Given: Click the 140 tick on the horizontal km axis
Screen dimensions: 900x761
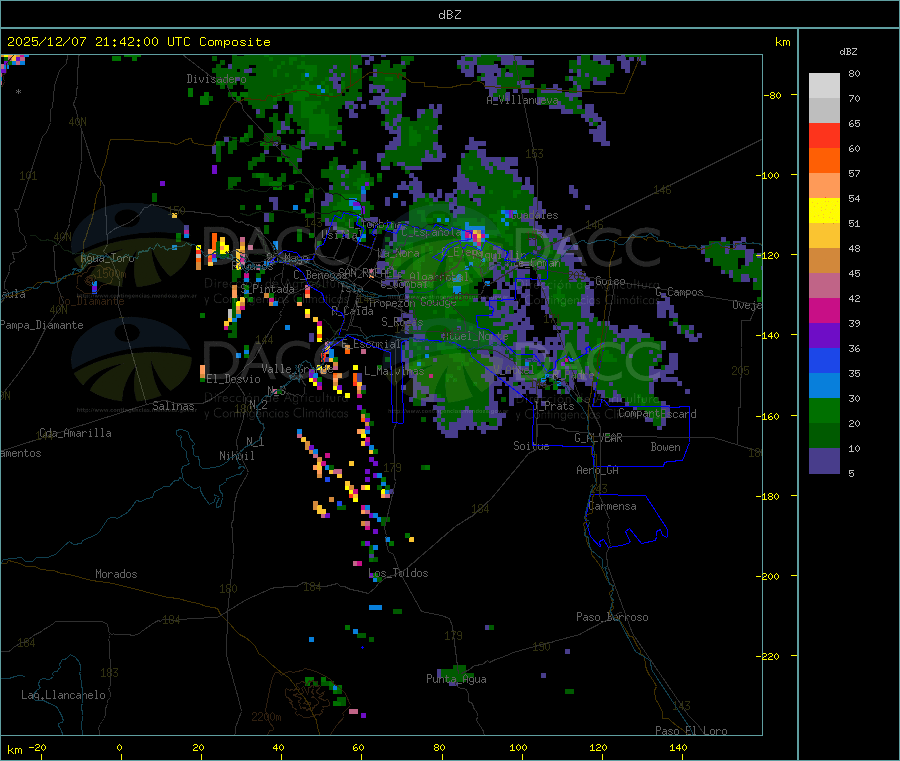Looking at the screenshot, I should 678,748.
